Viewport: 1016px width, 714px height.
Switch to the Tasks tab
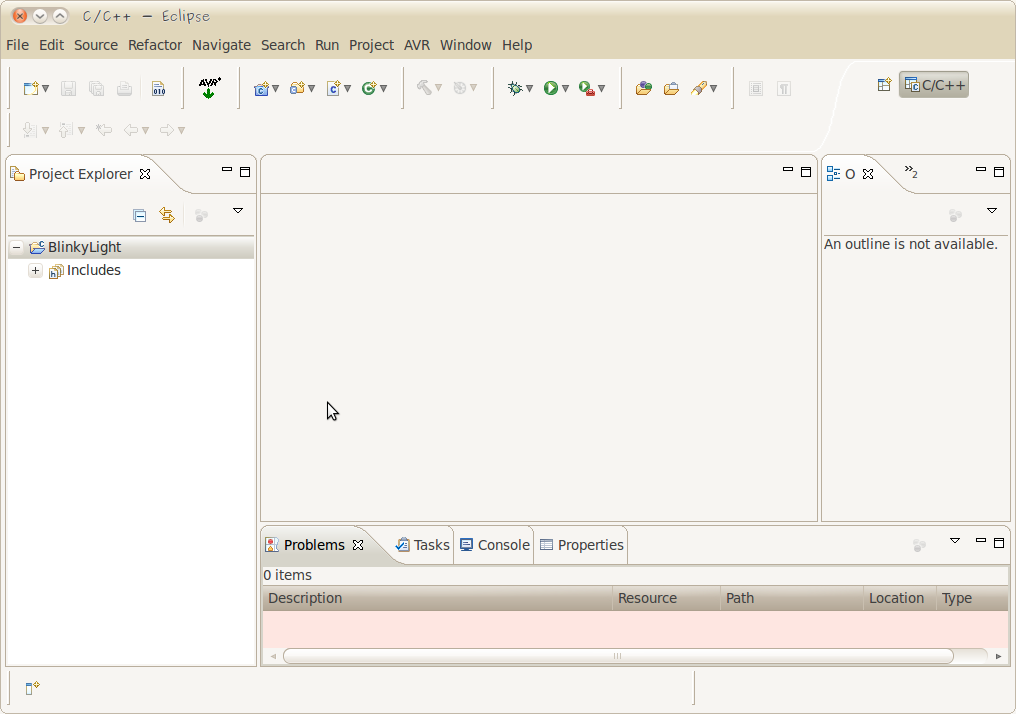click(x=422, y=545)
